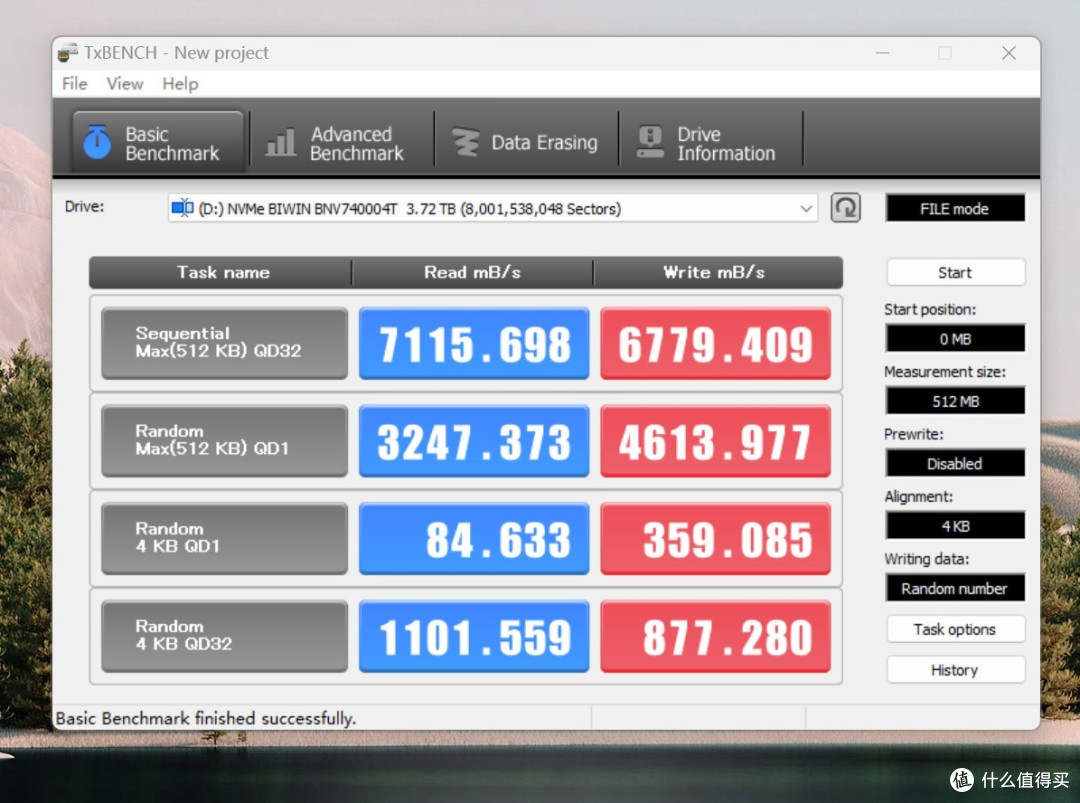Viewport: 1080px width, 803px height.
Task: Open benchmark History
Action: [x=955, y=669]
